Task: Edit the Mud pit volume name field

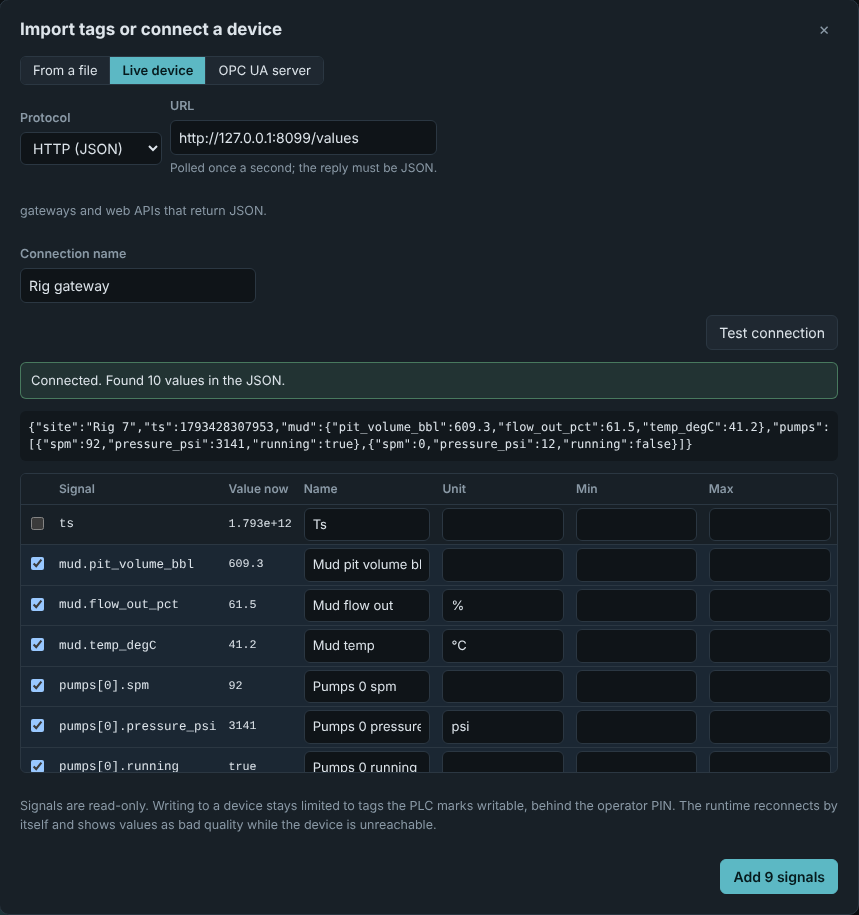Action: pyautogui.click(x=366, y=564)
